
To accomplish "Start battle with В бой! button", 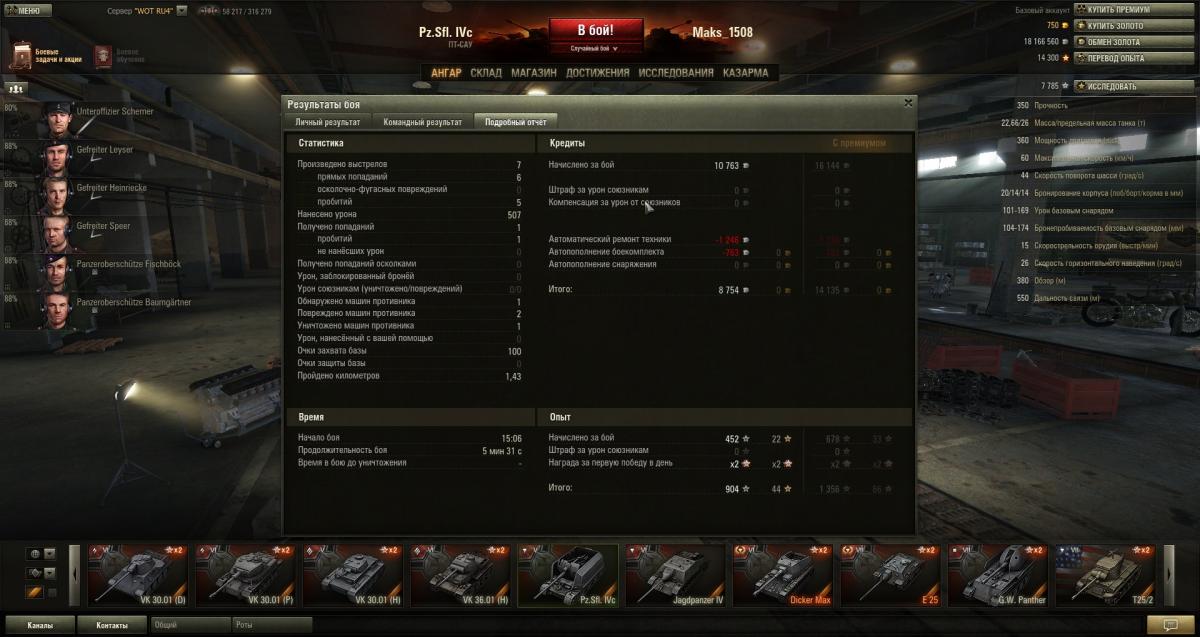I will click(x=595, y=29).
